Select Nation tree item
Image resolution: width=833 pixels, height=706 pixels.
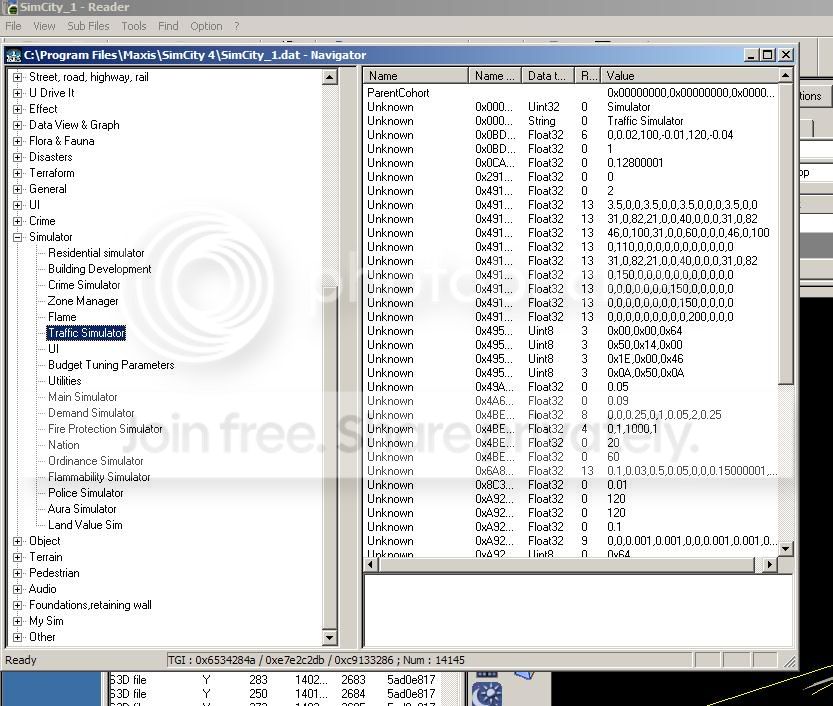point(64,445)
